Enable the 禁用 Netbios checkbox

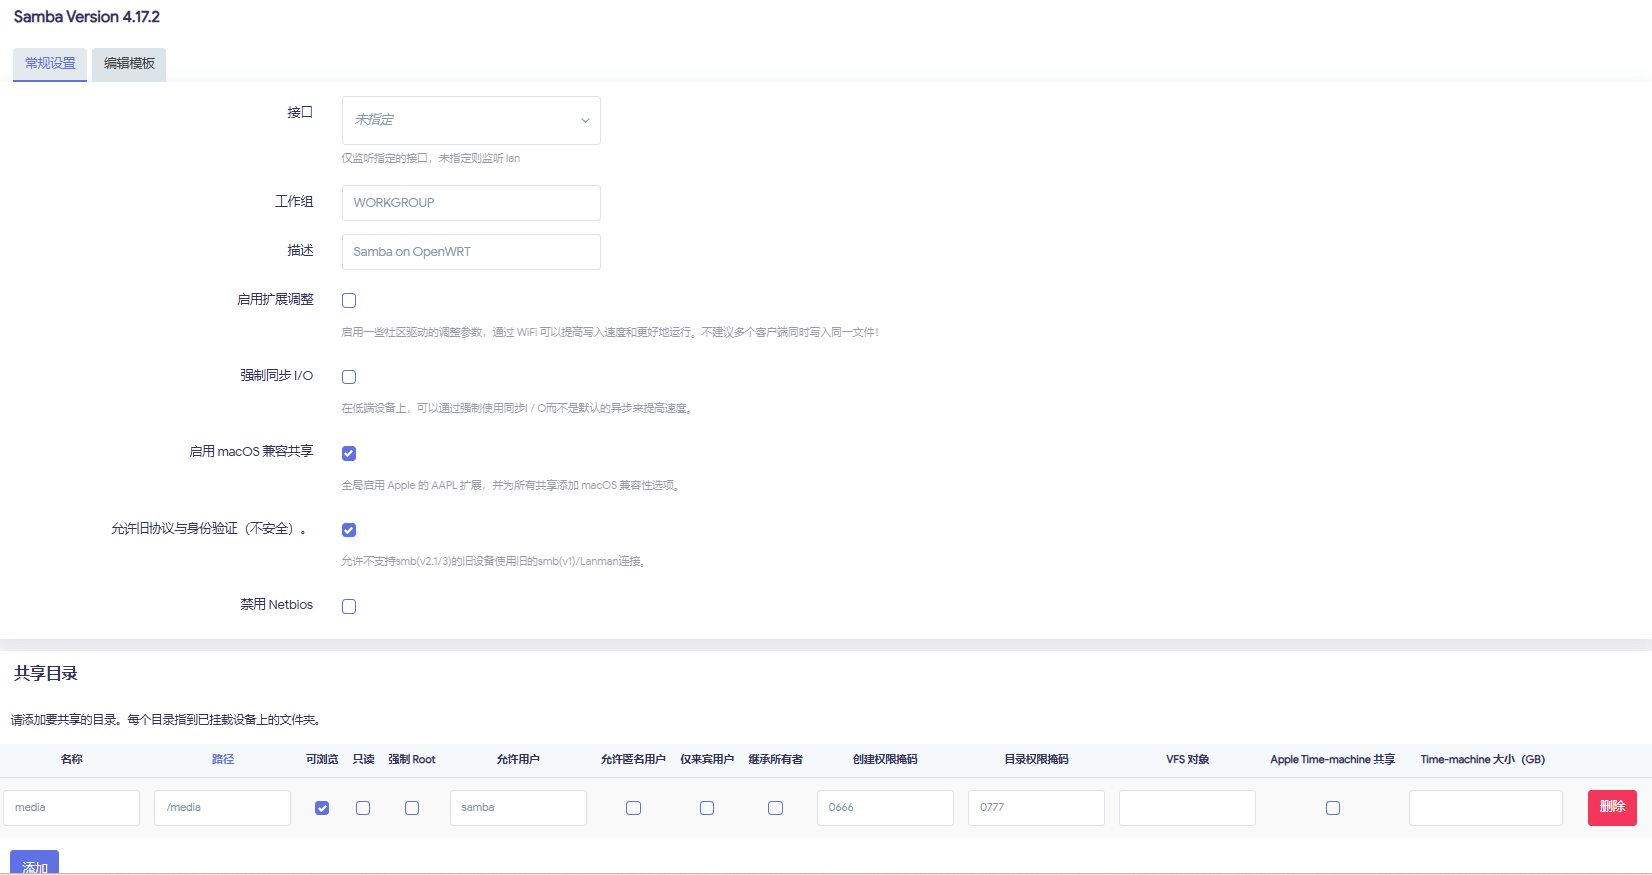click(x=349, y=607)
